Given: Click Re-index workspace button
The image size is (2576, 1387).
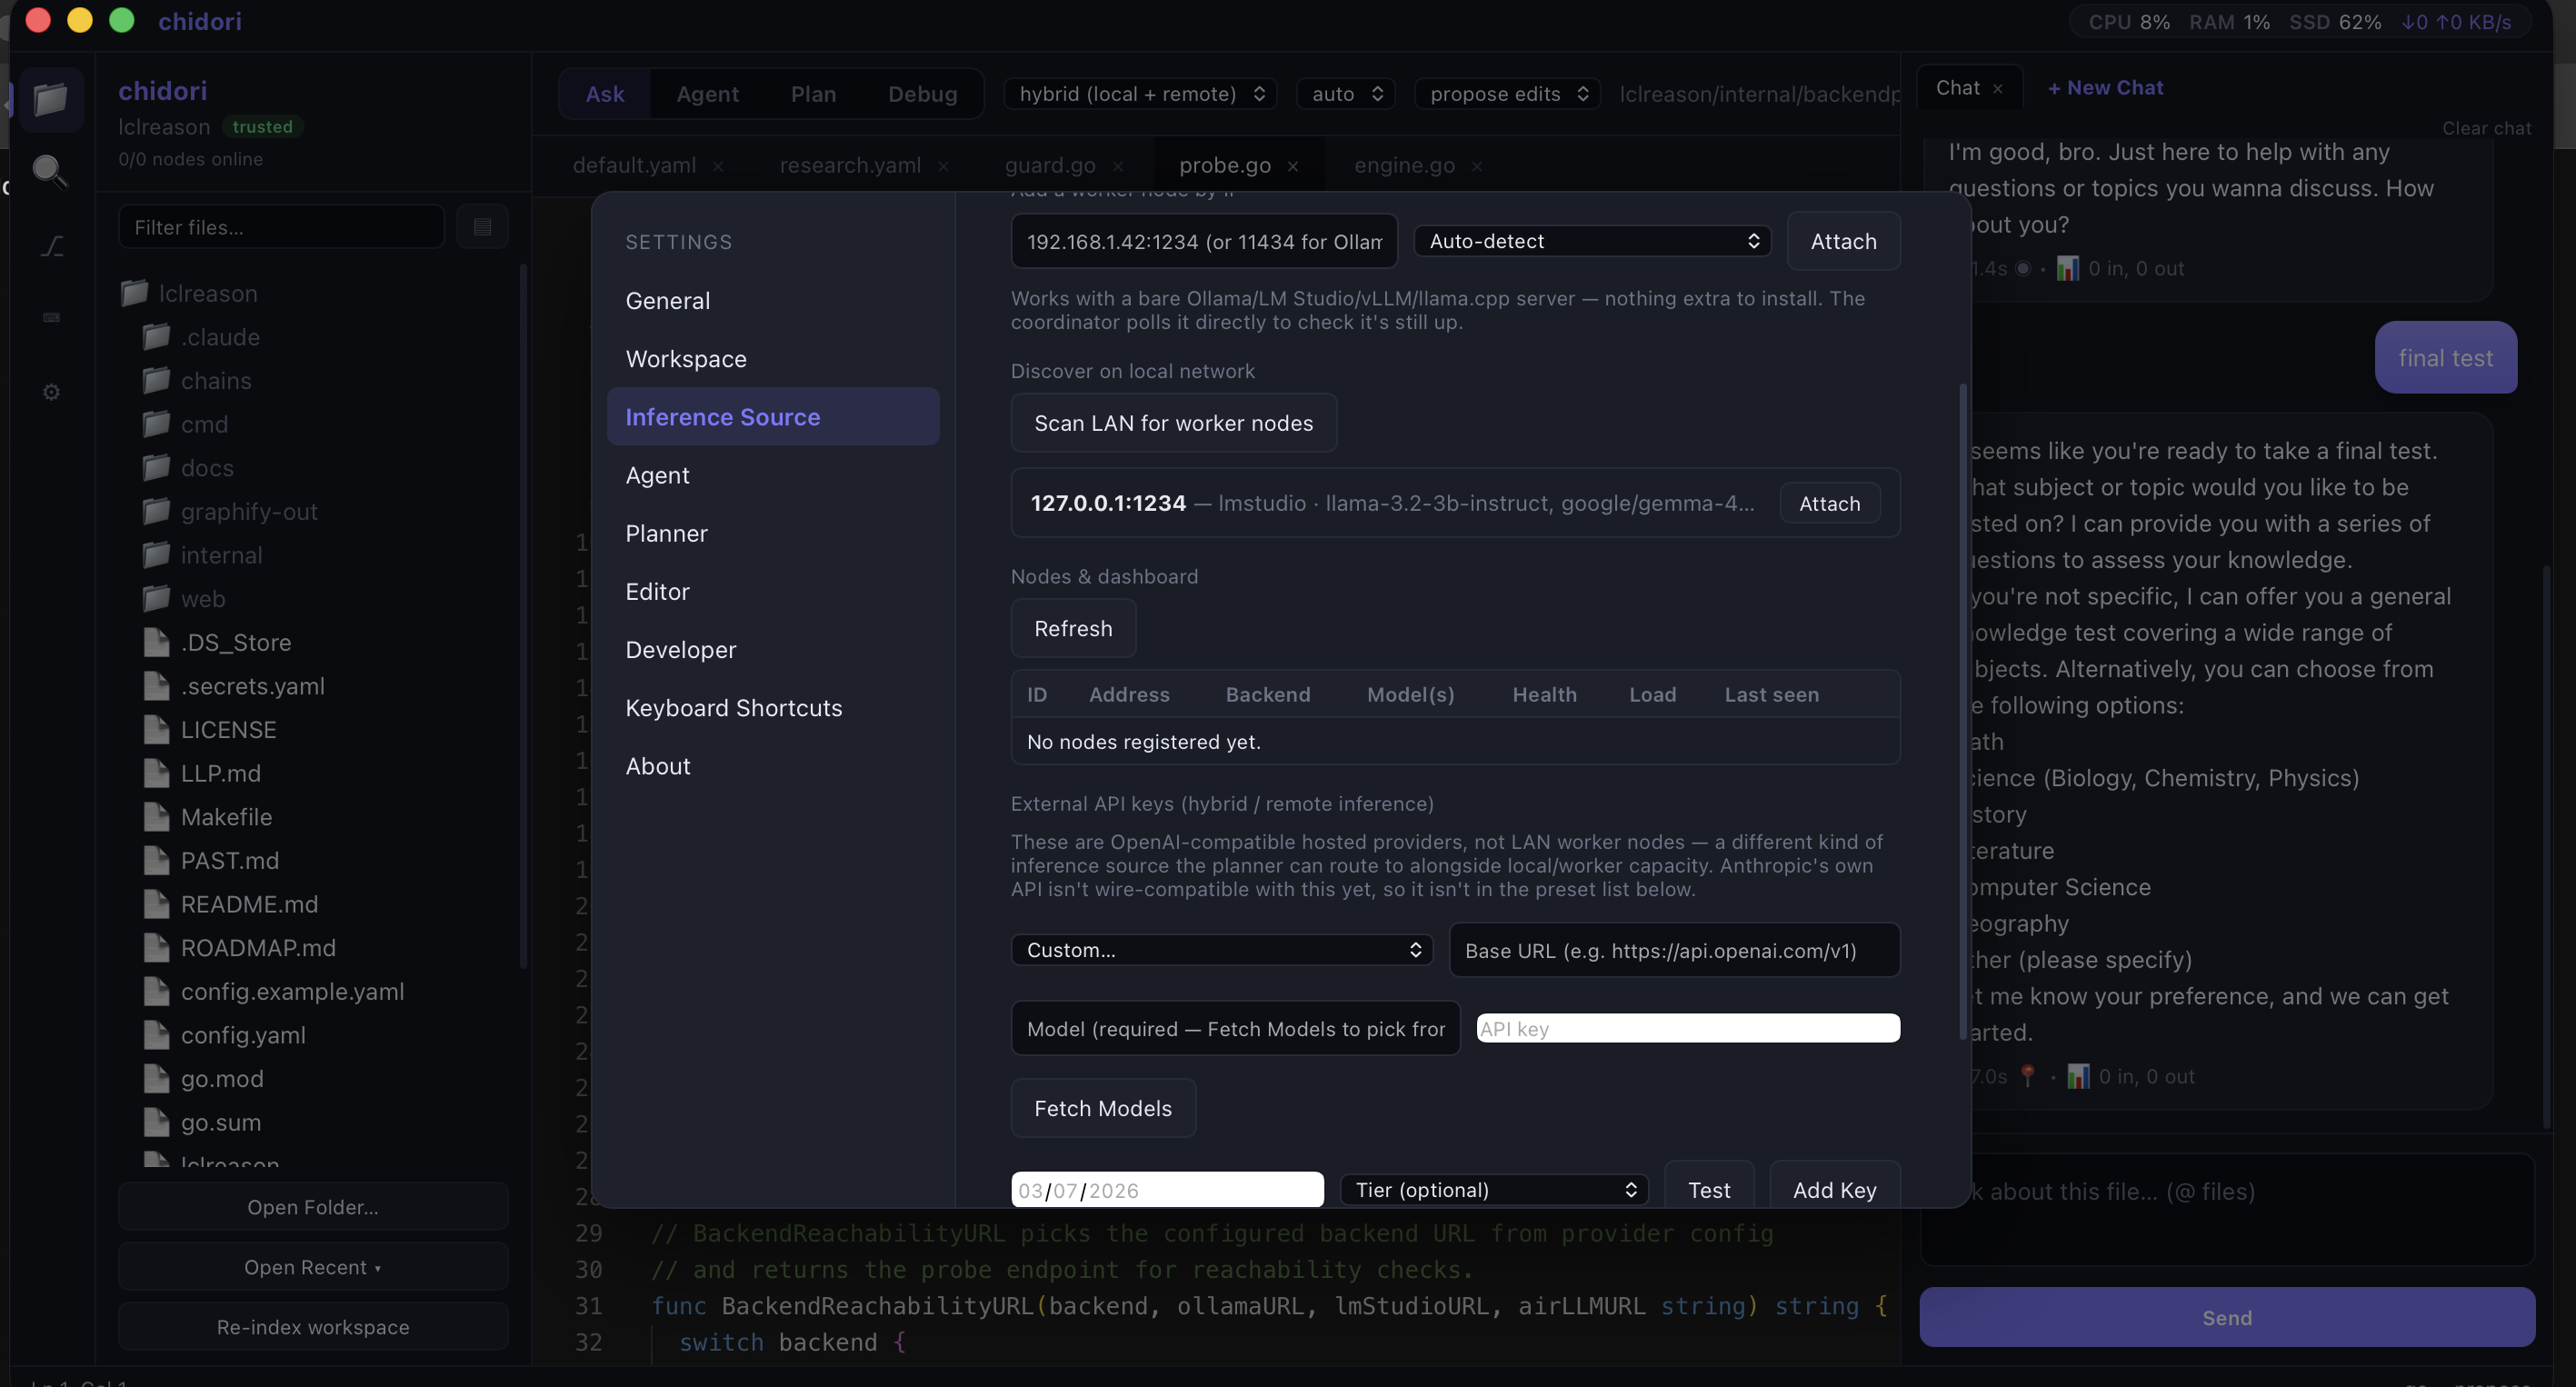Looking at the screenshot, I should click(313, 1327).
